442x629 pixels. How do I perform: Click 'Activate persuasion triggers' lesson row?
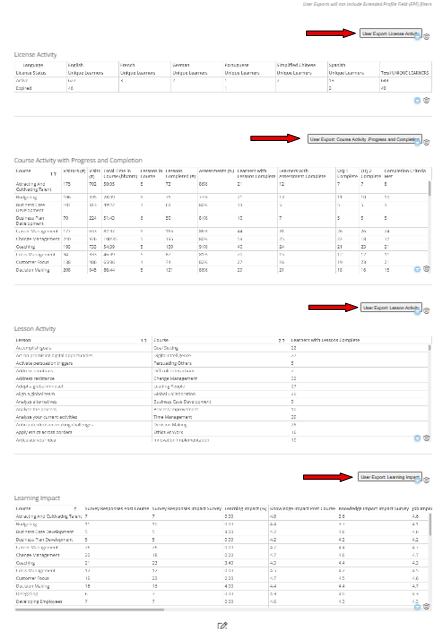[x=44, y=363]
